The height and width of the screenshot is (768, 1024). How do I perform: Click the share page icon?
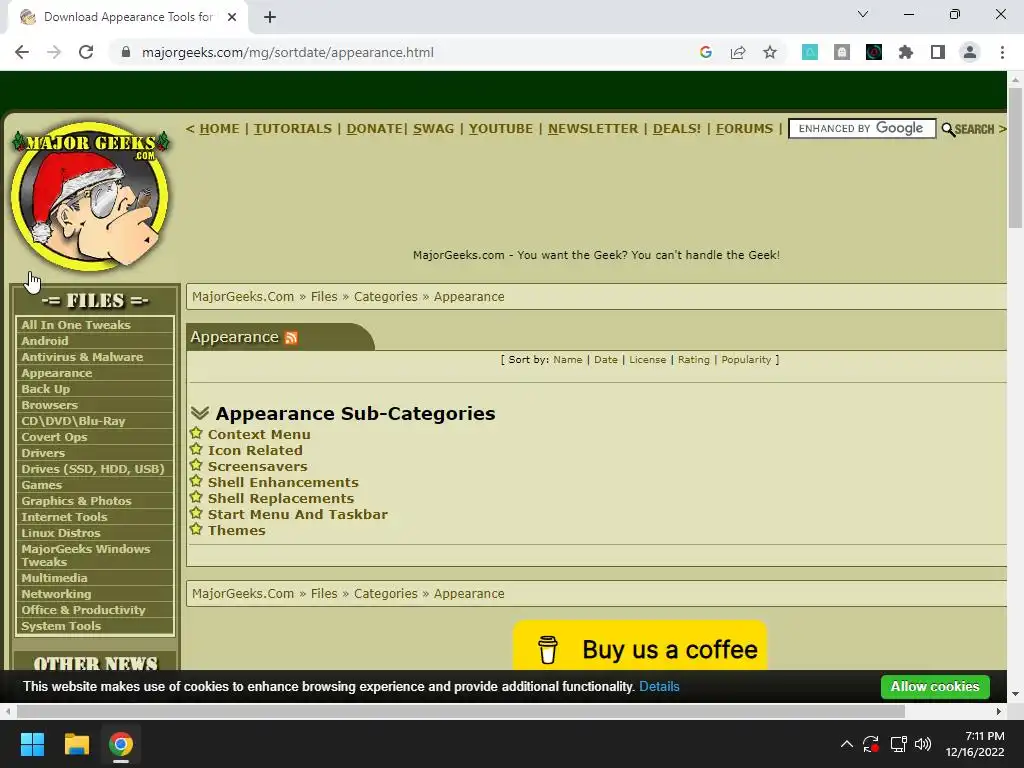point(738,52)
